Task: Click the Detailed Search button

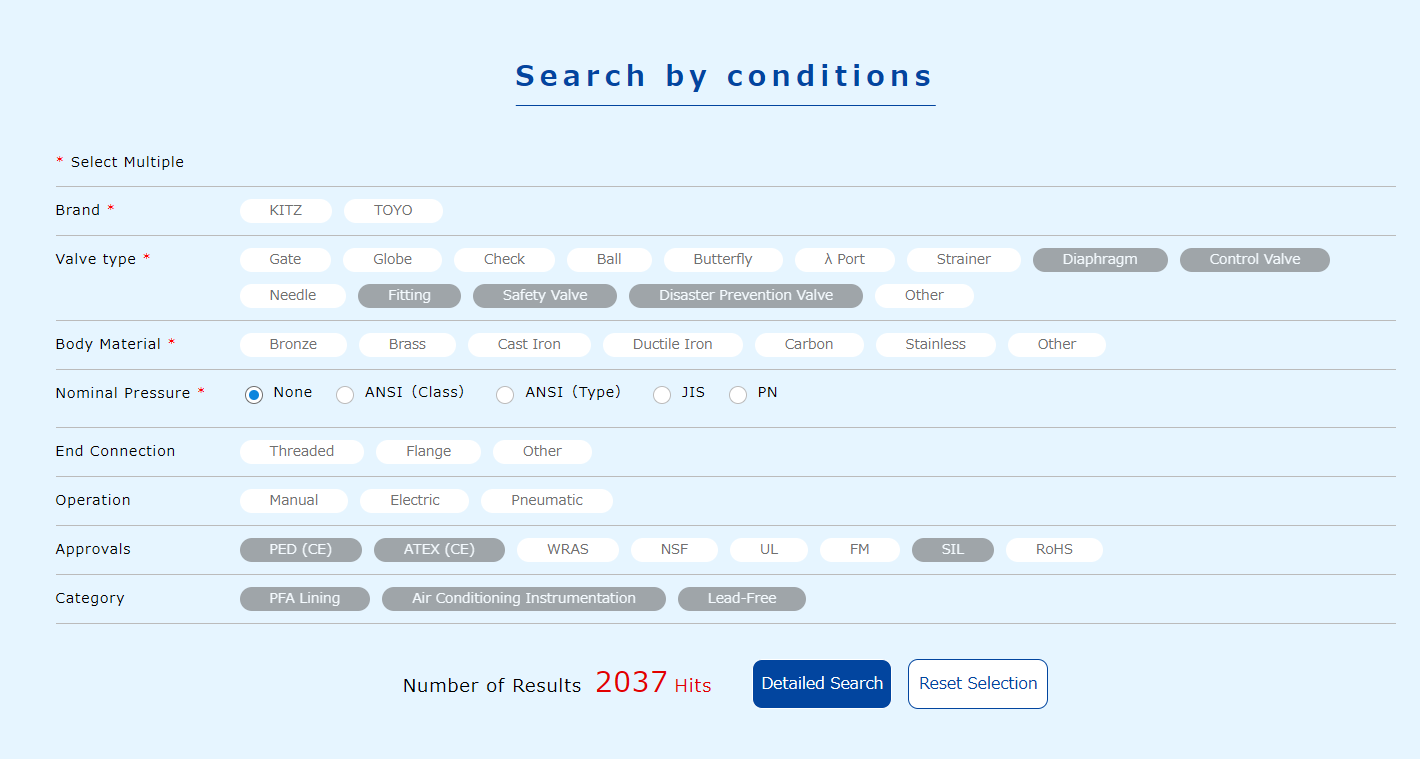Action: pyautogui.click(x=821, y=683)
